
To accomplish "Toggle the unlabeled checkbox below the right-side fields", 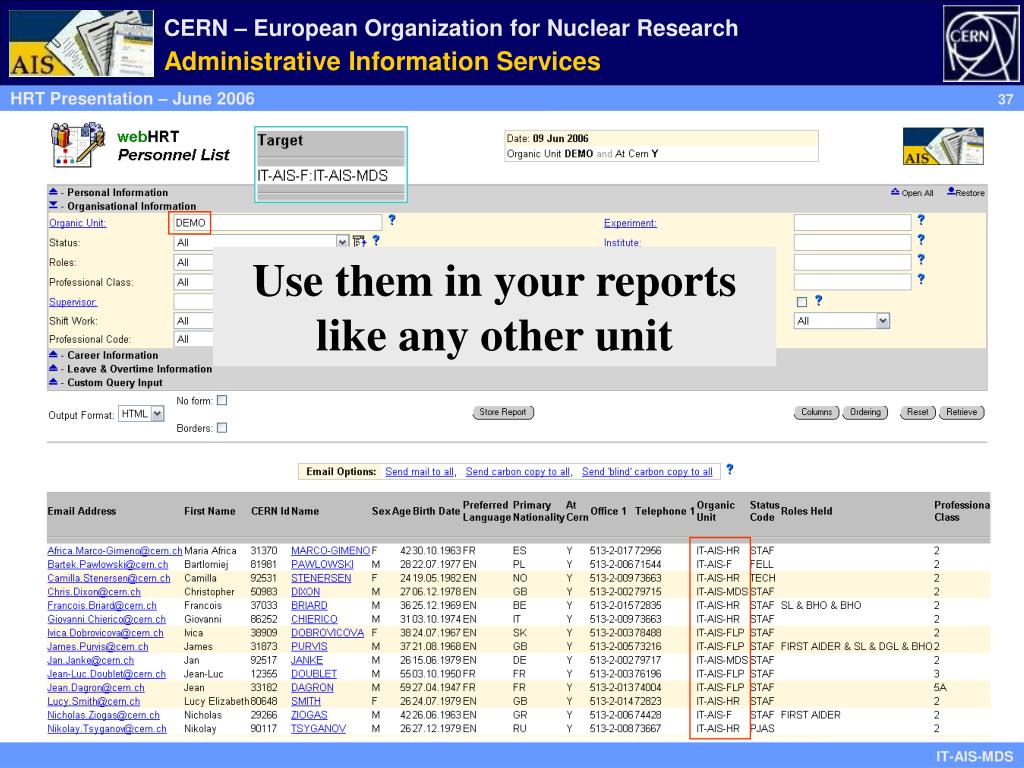I will coord(802,302).
